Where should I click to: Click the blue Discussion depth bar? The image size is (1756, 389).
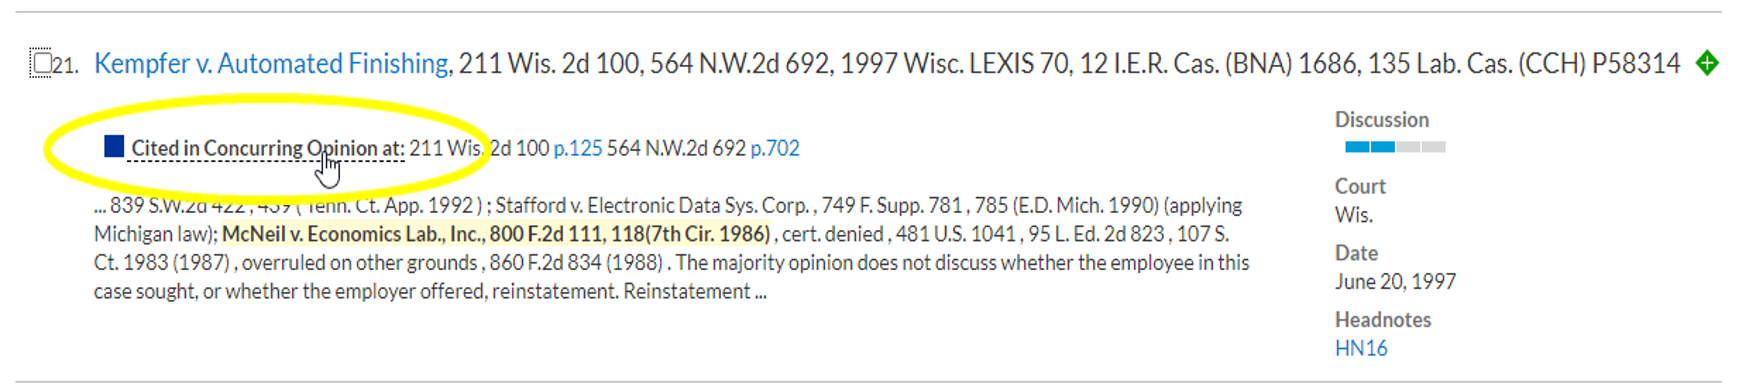(x=1395, y=147)
